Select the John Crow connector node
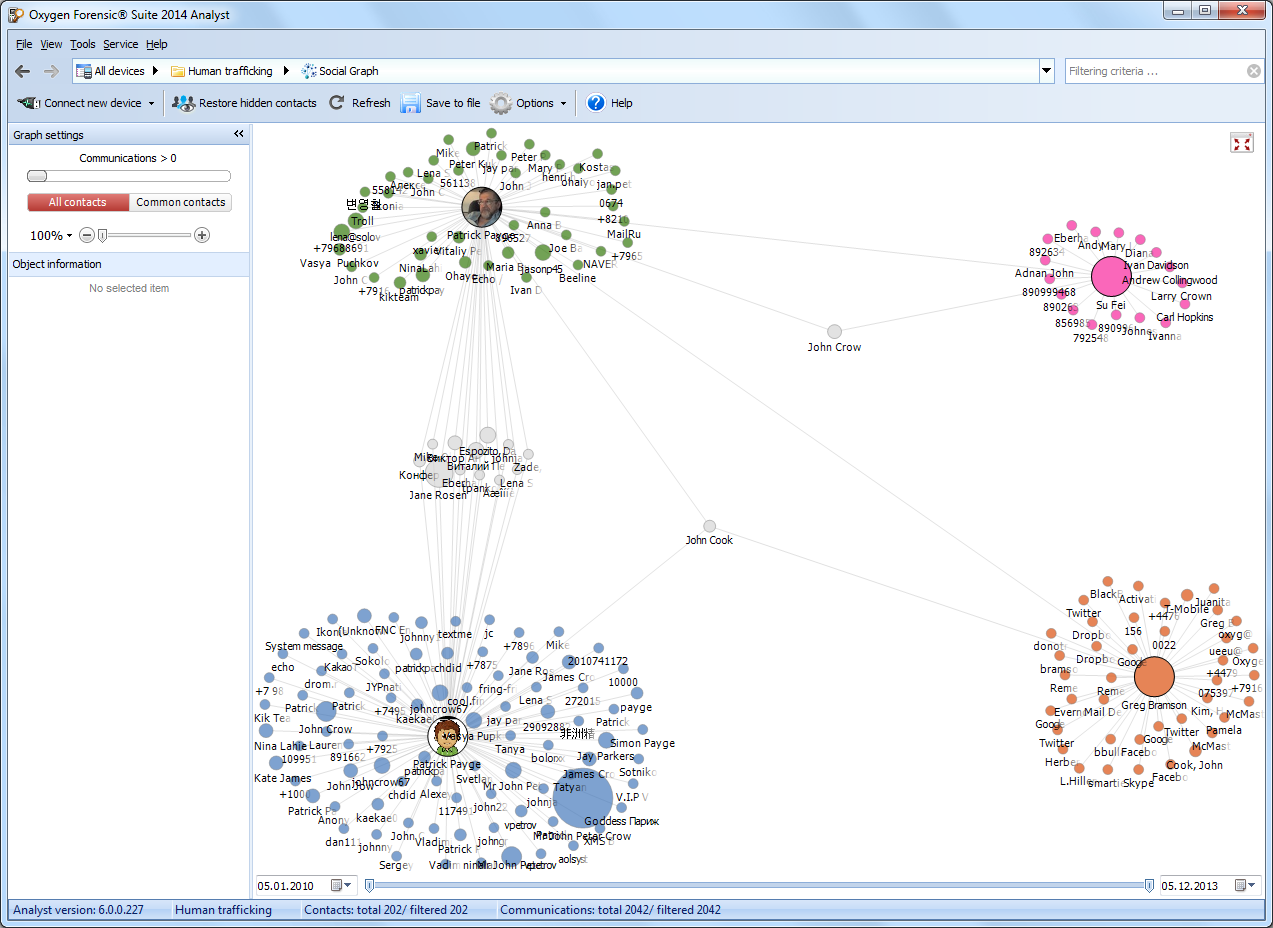Screen dimensions: 1273x928 834,331
